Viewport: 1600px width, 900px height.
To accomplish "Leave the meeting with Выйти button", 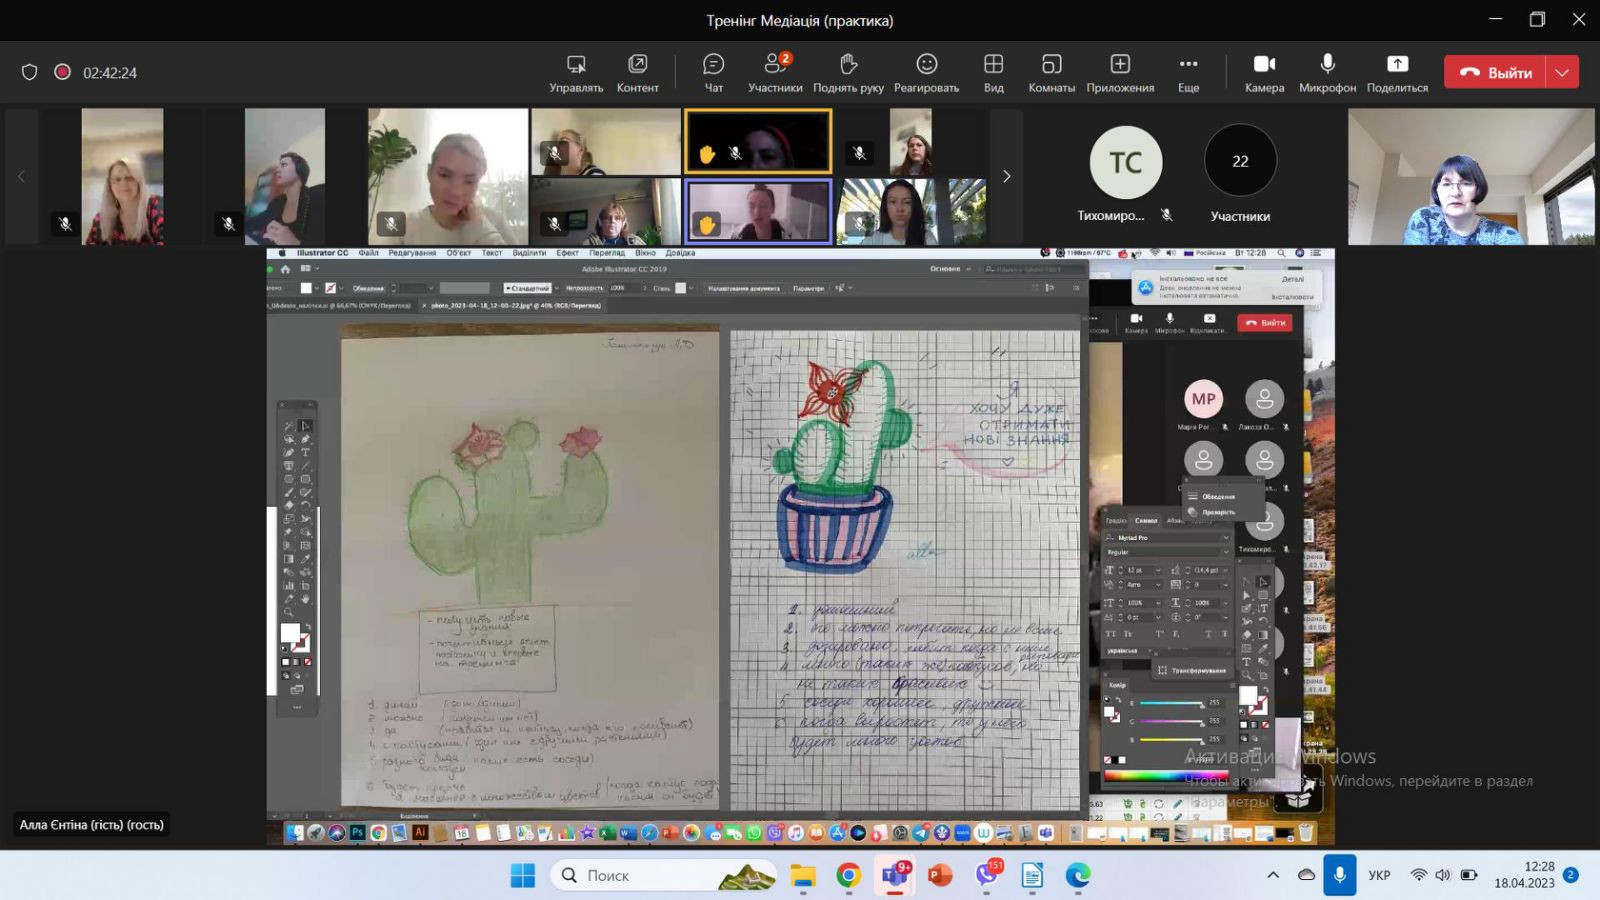I will 1496,72.
